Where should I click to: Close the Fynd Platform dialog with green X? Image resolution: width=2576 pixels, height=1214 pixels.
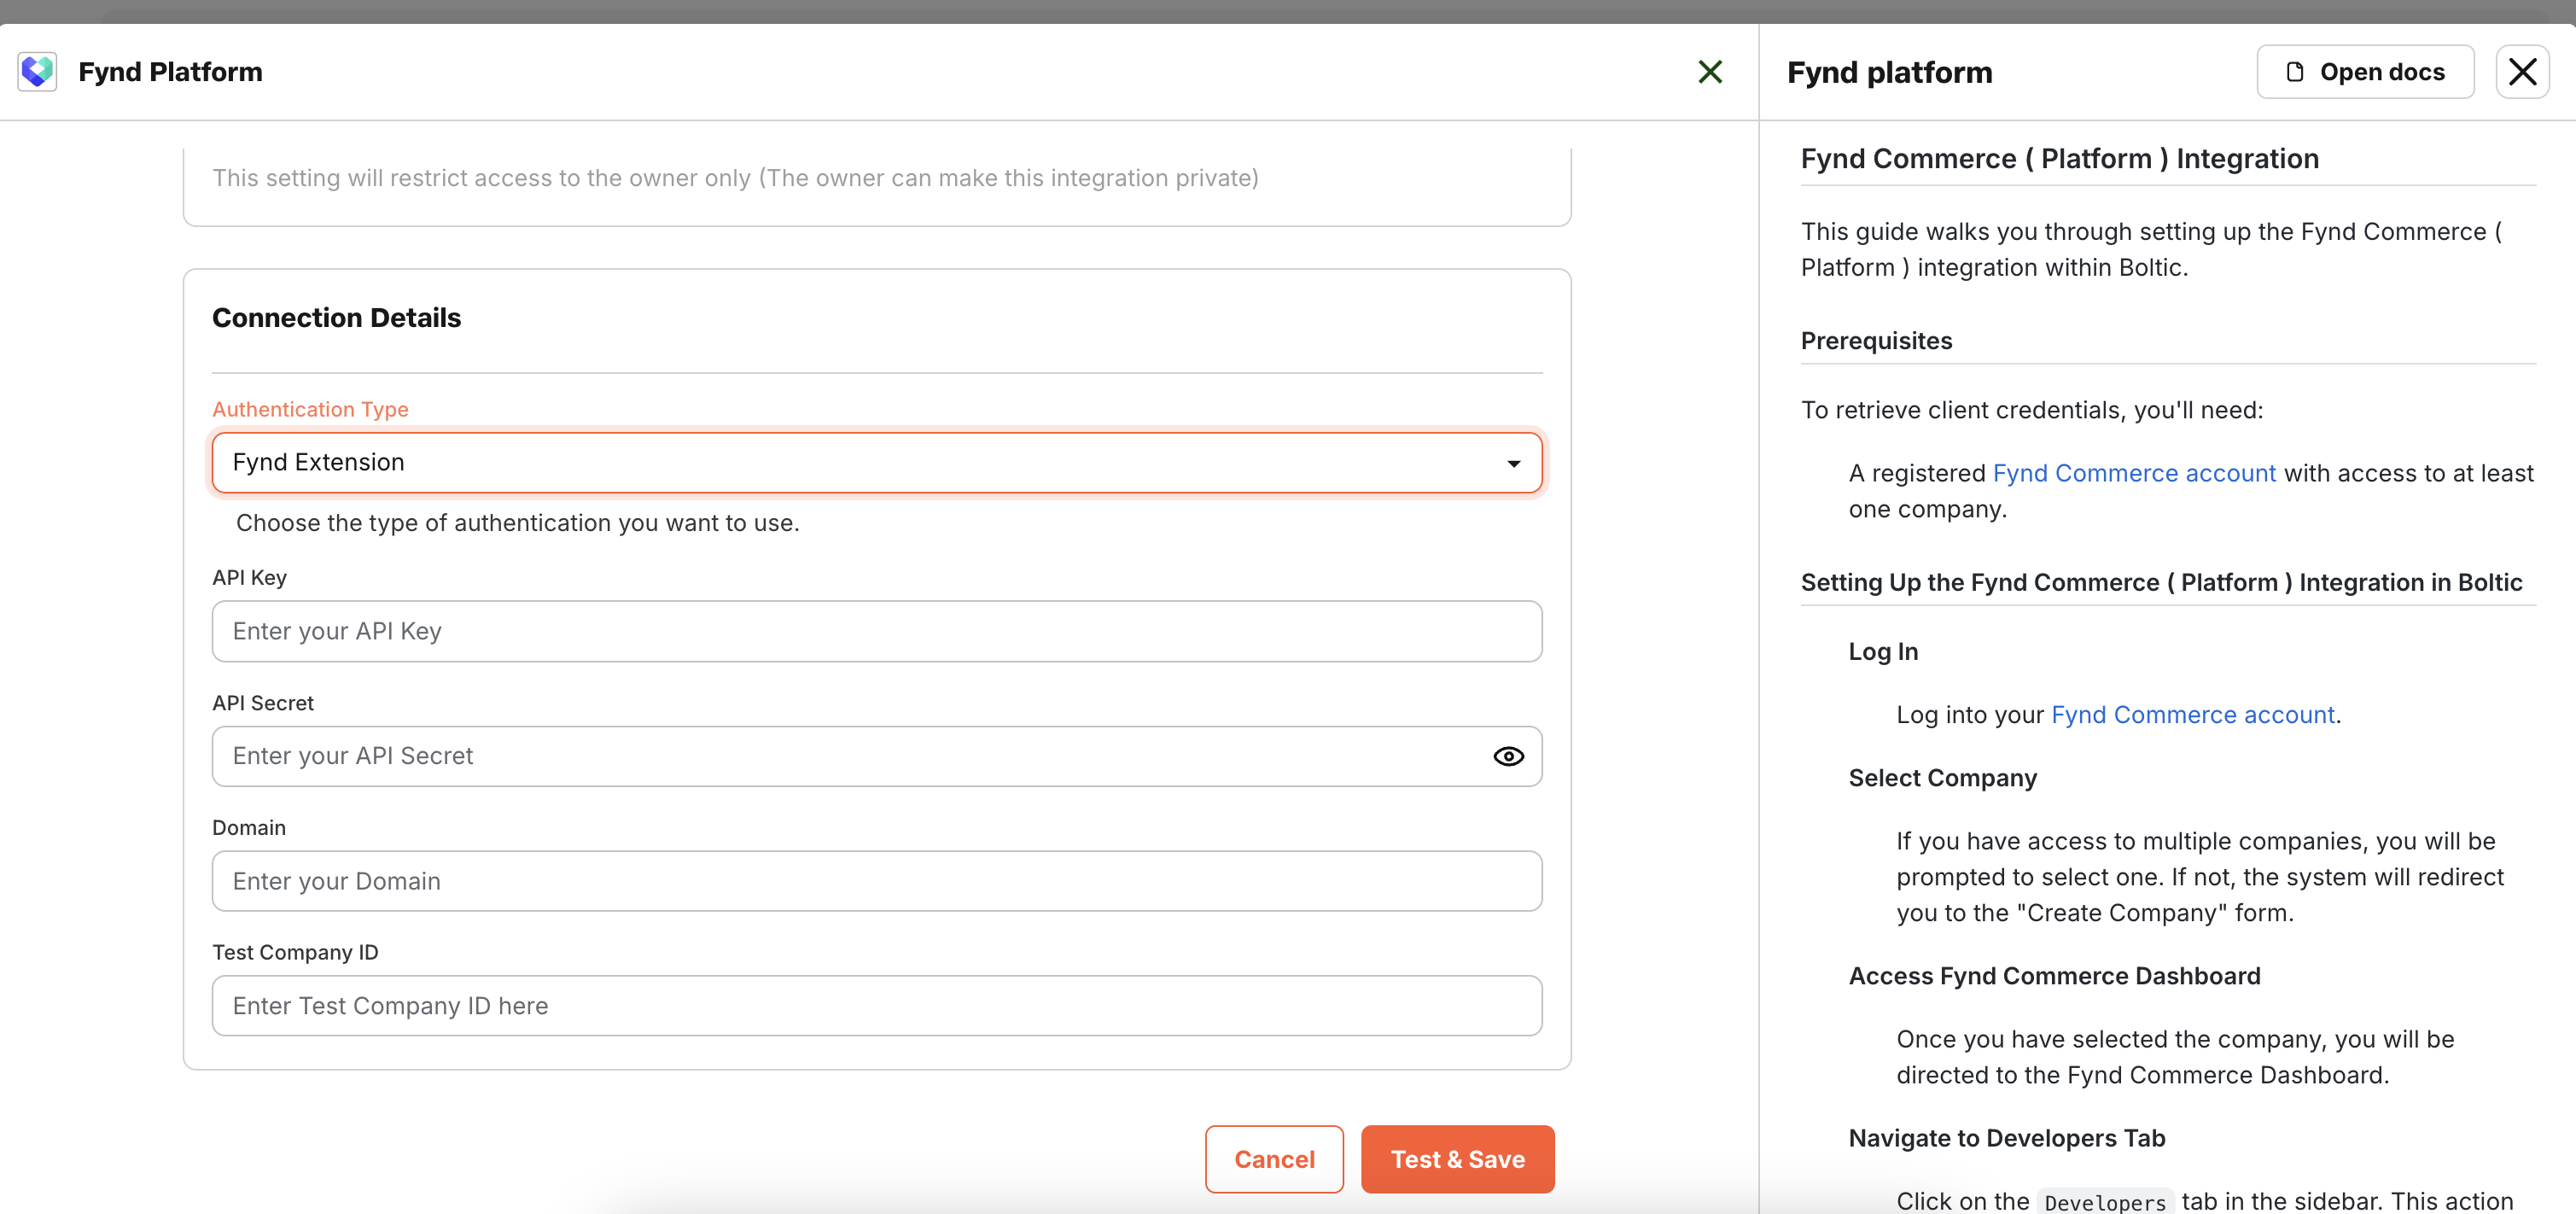click(1710, 72)
